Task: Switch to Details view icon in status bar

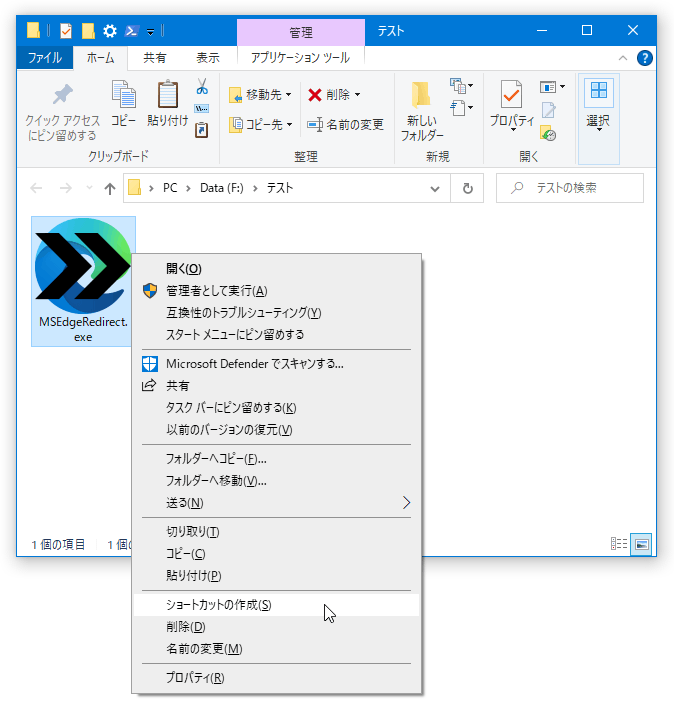Action: 619,543
